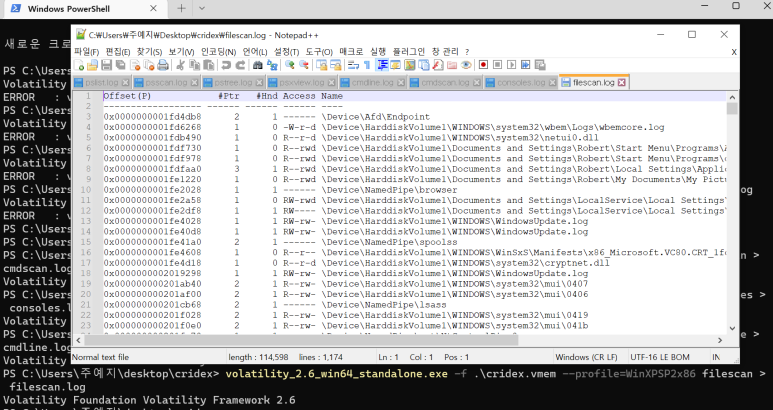Screen dimensions: 773x410
Task: Click the Save All toolbar icon
Action: 120,65
